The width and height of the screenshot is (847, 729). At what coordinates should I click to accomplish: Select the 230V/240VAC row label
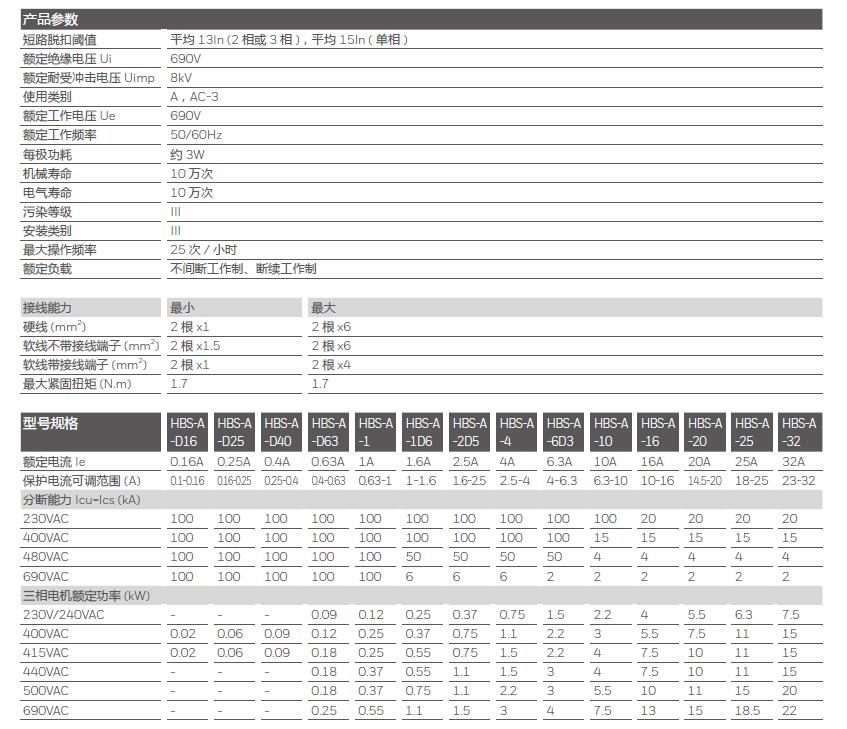(x=64, y=615)
